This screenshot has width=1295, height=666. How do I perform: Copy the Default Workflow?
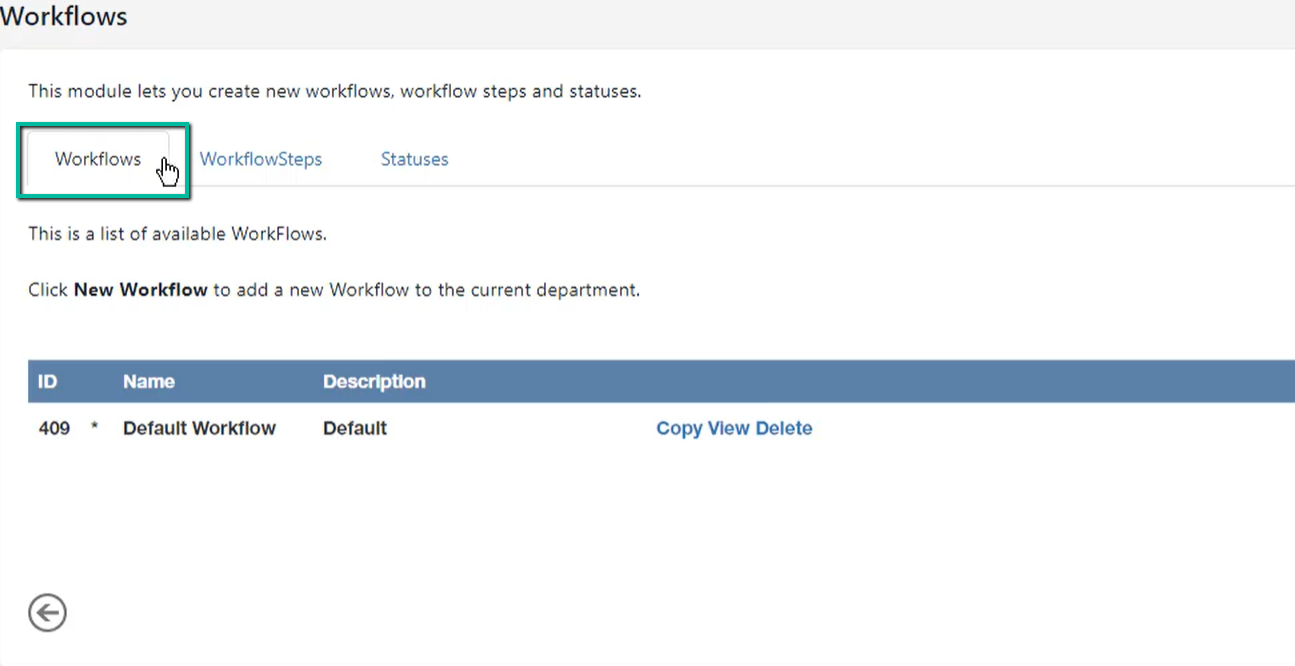tap(679, 428)
